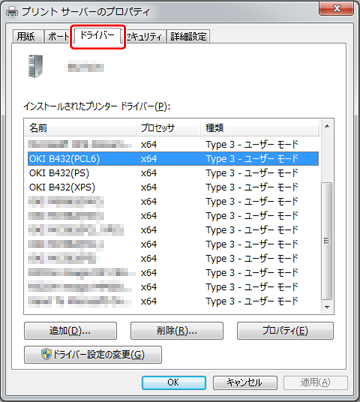Open the ポート tab
The image size is (360, 402).
57,36
